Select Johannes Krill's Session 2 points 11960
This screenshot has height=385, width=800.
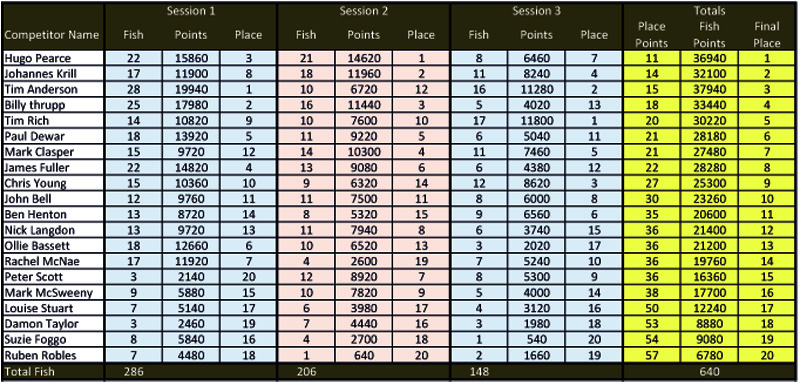coord(364,74)
